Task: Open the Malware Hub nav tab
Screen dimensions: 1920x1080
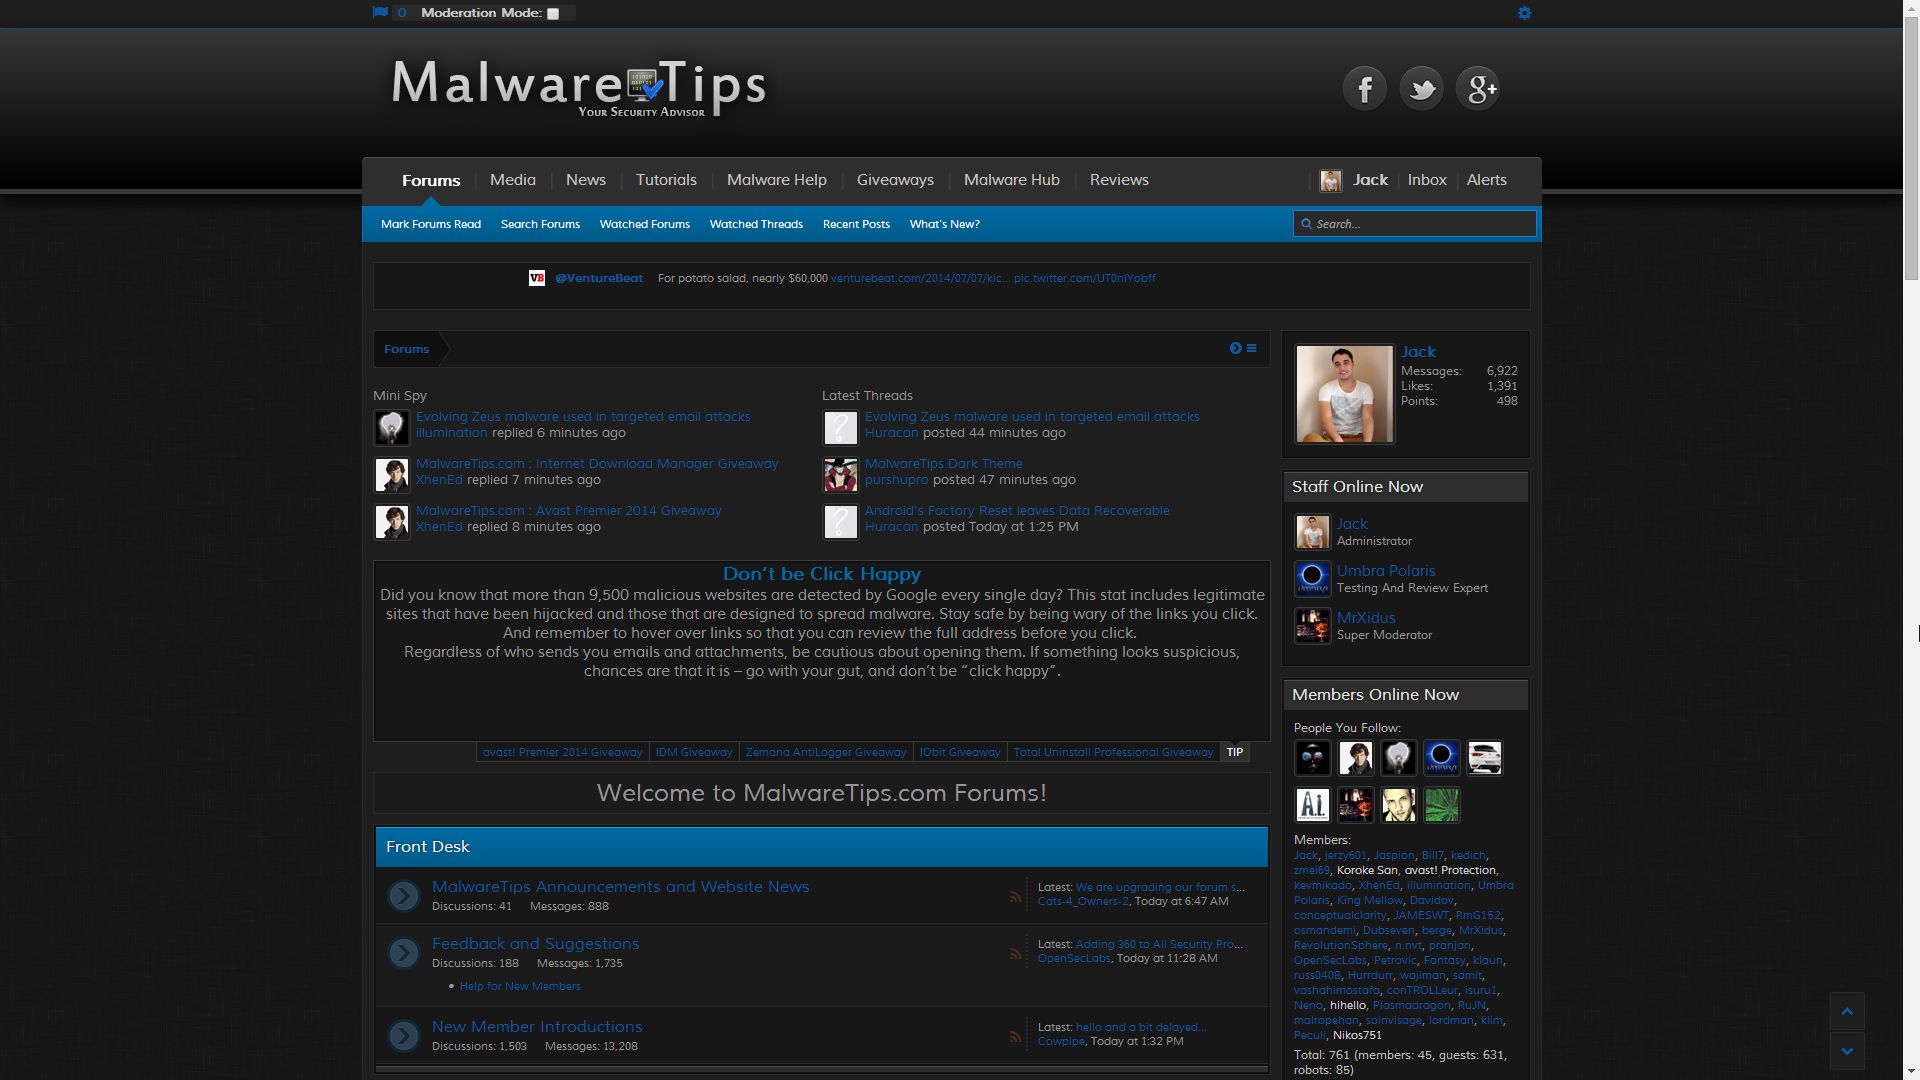Action: [x=1011, y=180]
